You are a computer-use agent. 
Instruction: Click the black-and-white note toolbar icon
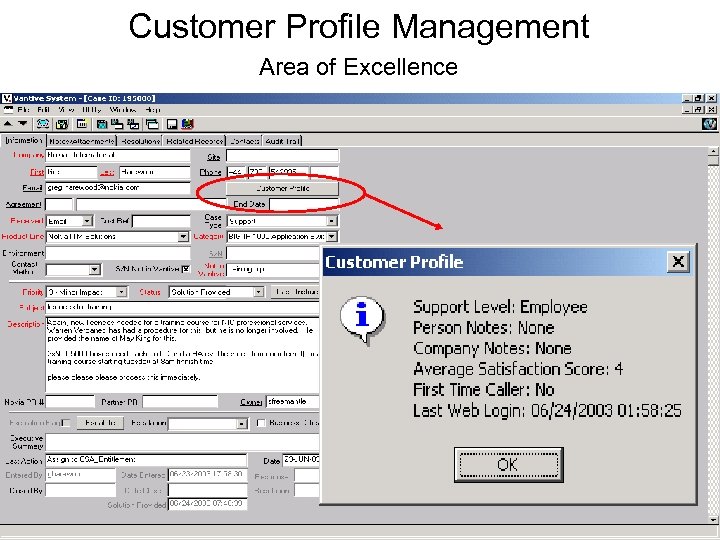click(x=172, y=124)
